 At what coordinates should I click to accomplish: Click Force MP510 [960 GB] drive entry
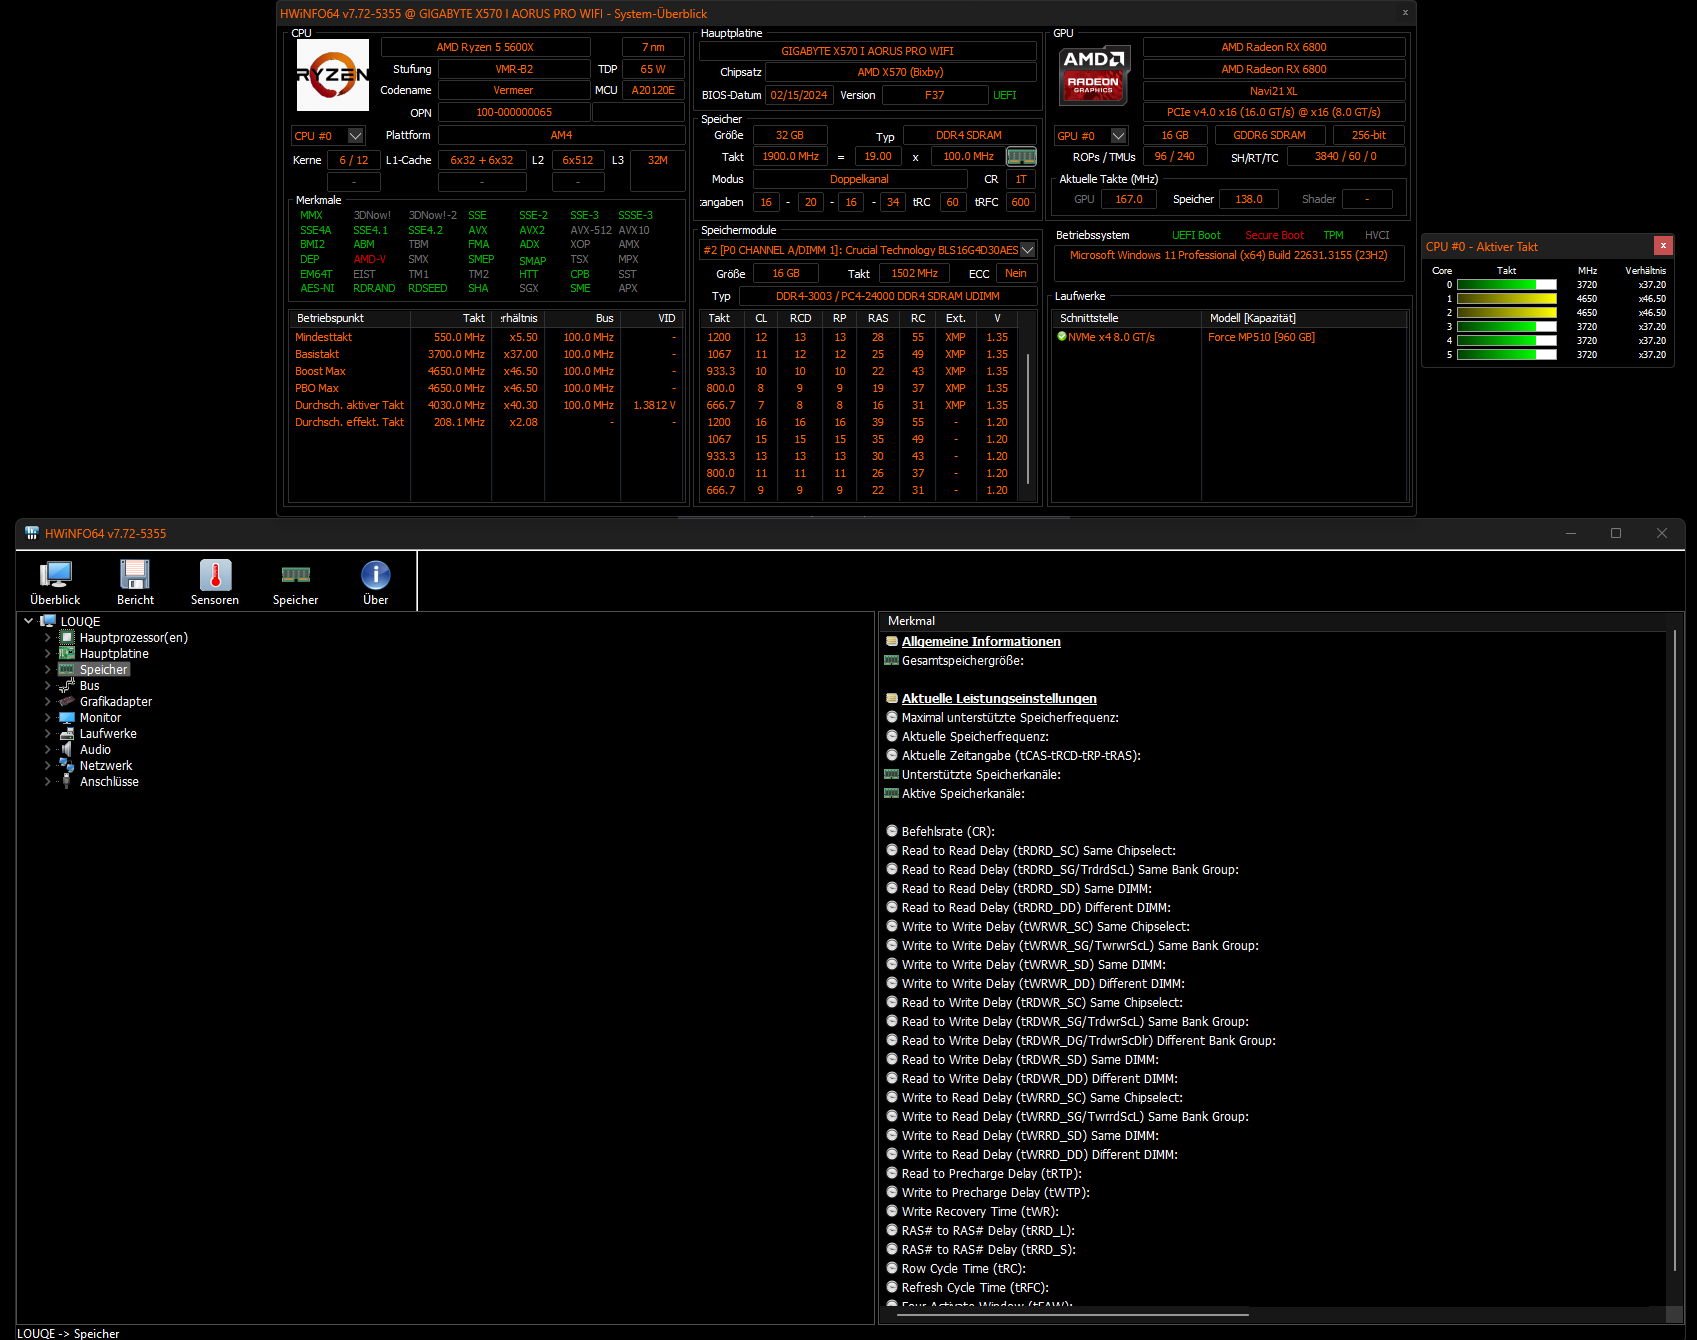[x=1261, y=337]
